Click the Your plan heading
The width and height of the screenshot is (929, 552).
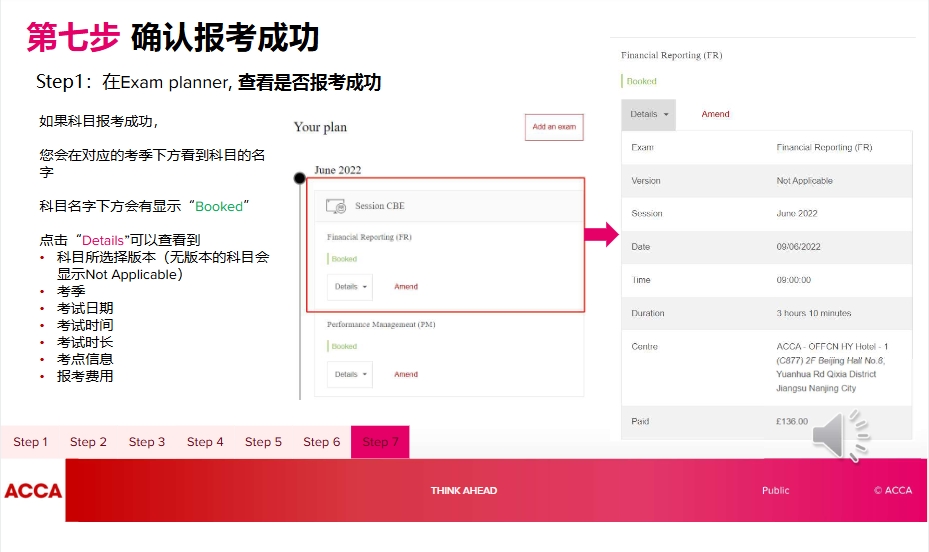tap(321, 127)
